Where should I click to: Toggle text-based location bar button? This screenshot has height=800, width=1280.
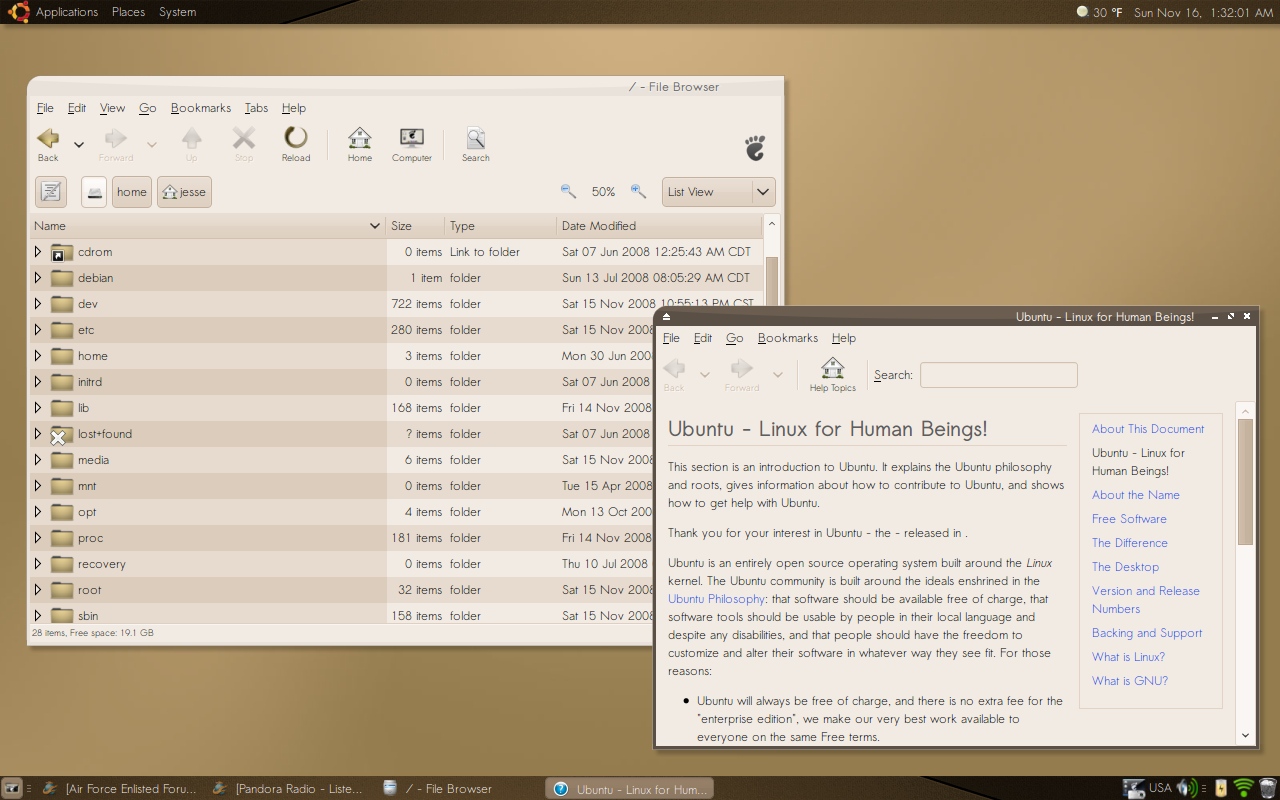[51, 192]
